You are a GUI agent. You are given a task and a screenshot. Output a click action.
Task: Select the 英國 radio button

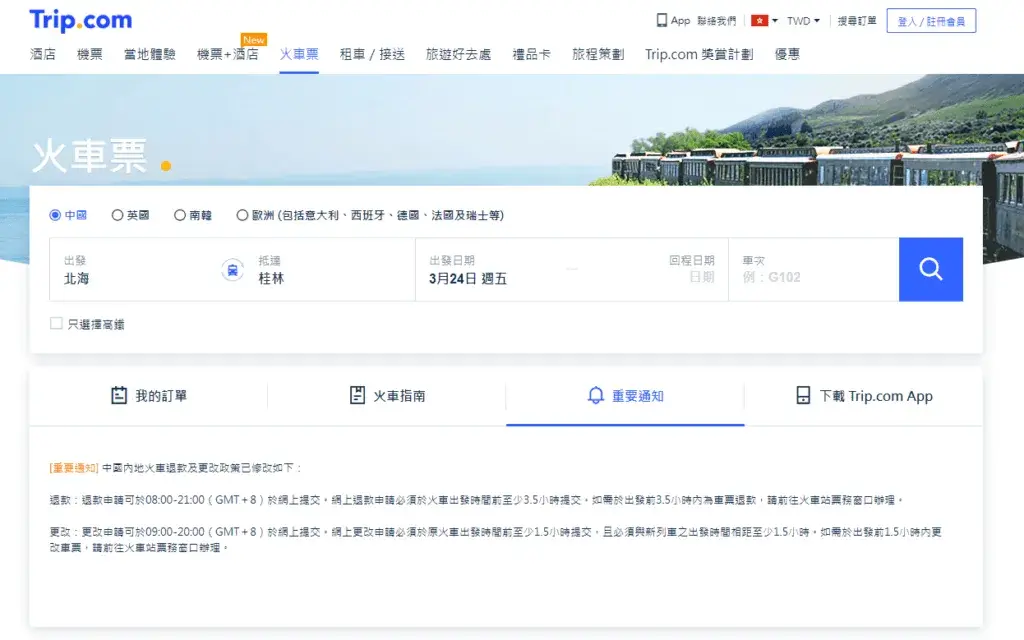click(118, 215)
